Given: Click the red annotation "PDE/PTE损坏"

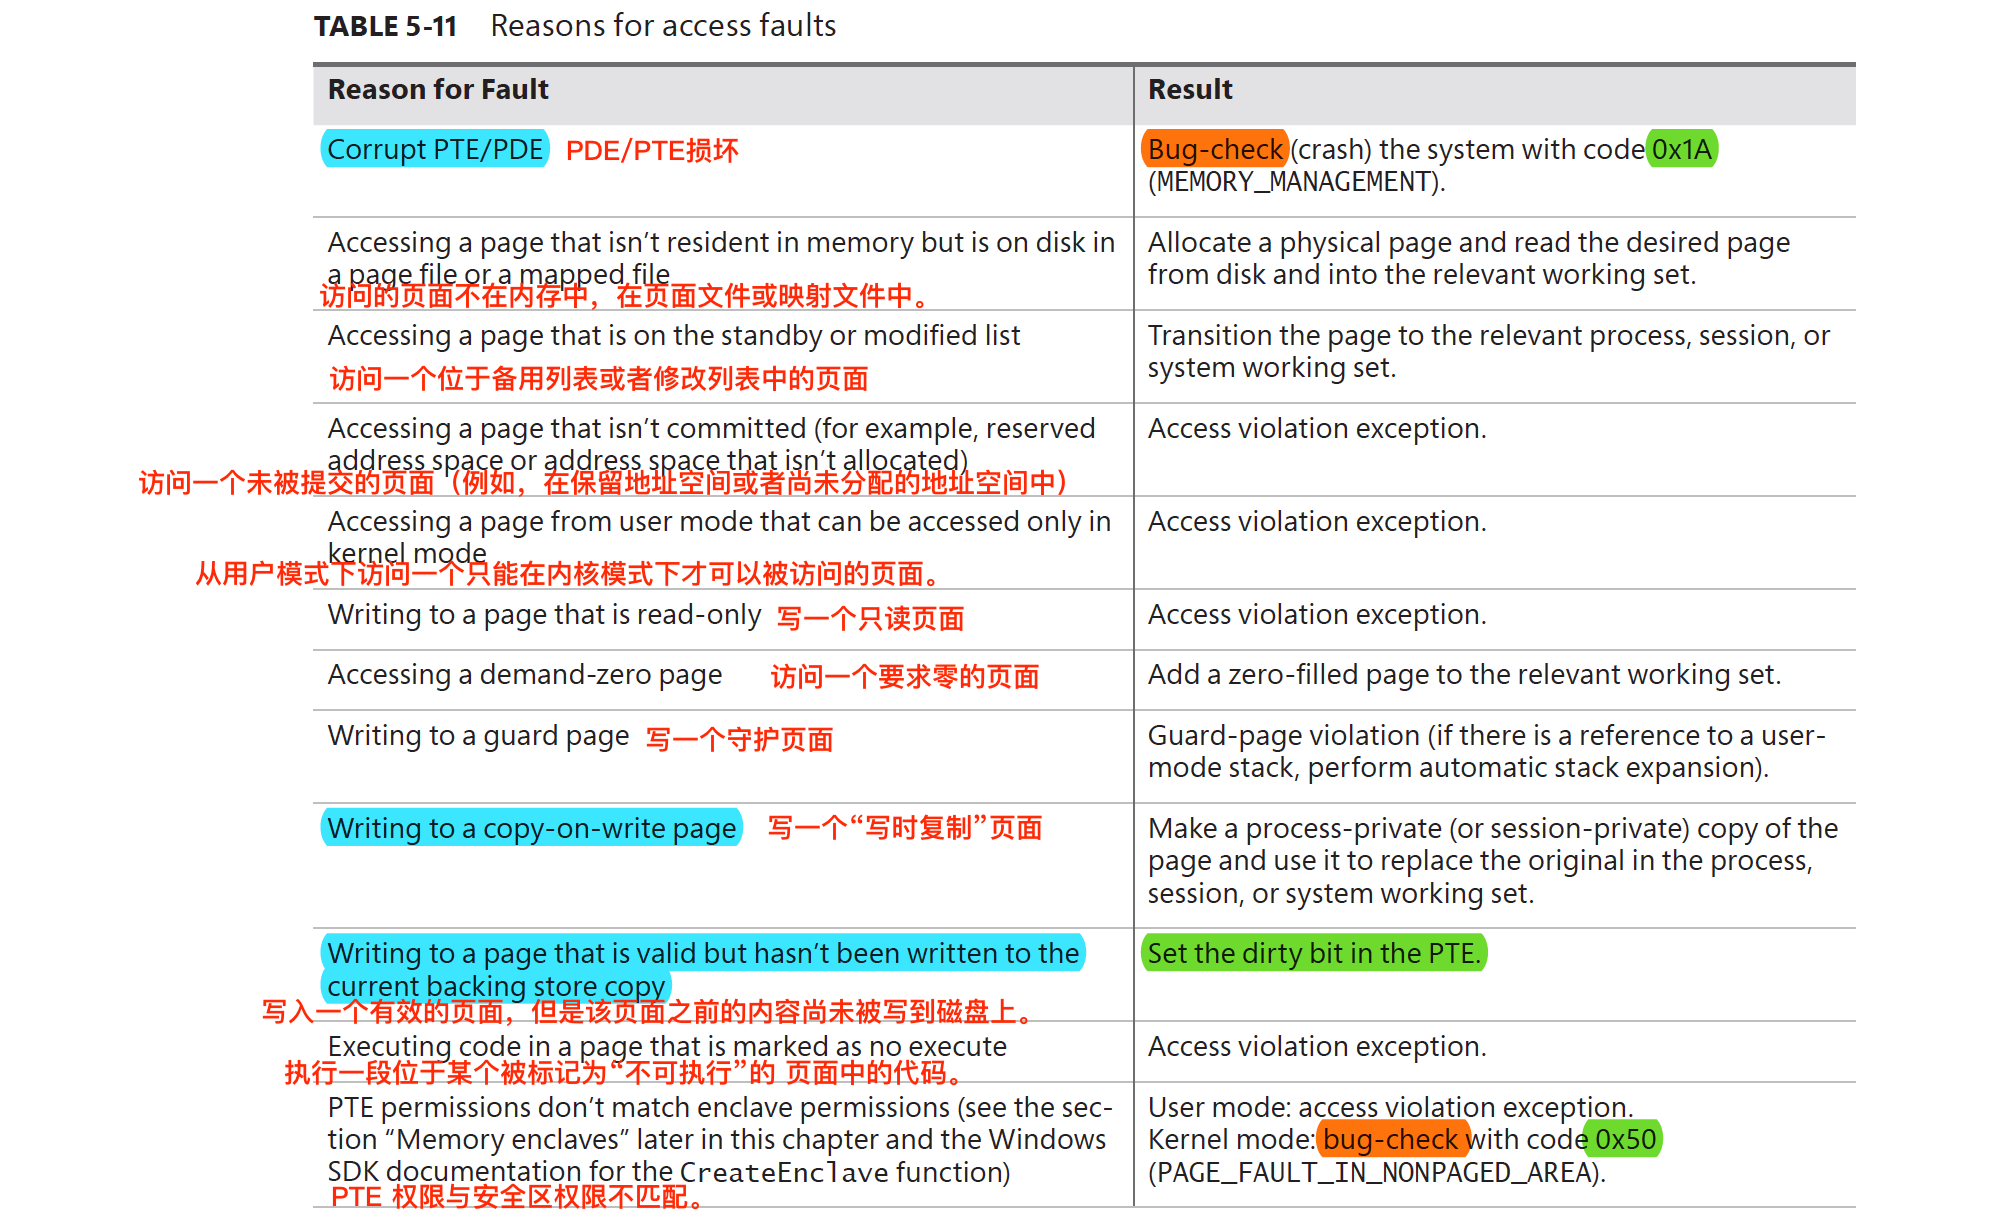Looking at the screenshot, I should [652, 151].
